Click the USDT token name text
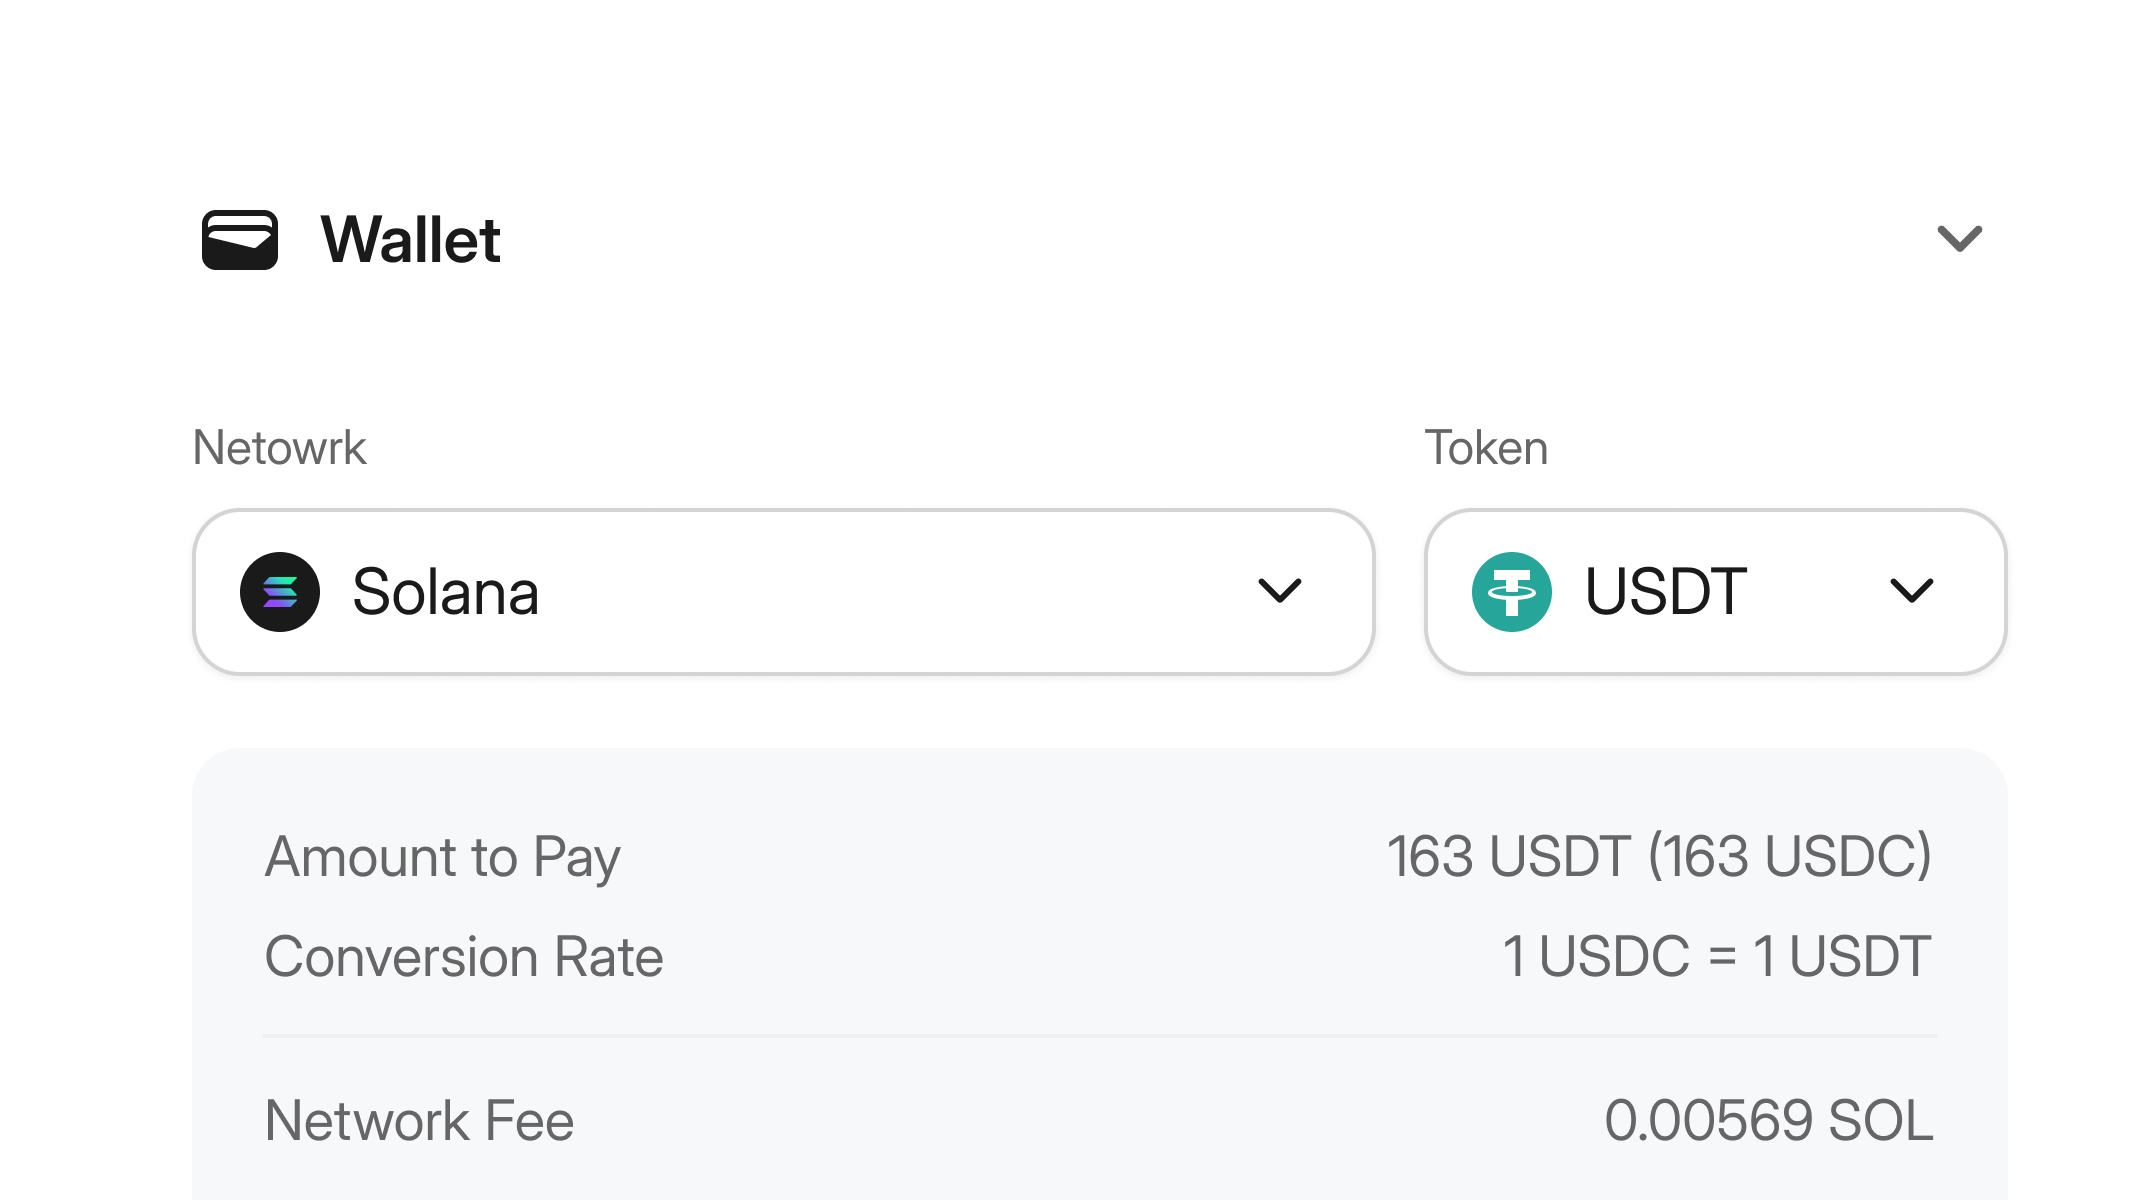The height and width of the screenshot is (1200, 2132). [x=1666, y=592]
